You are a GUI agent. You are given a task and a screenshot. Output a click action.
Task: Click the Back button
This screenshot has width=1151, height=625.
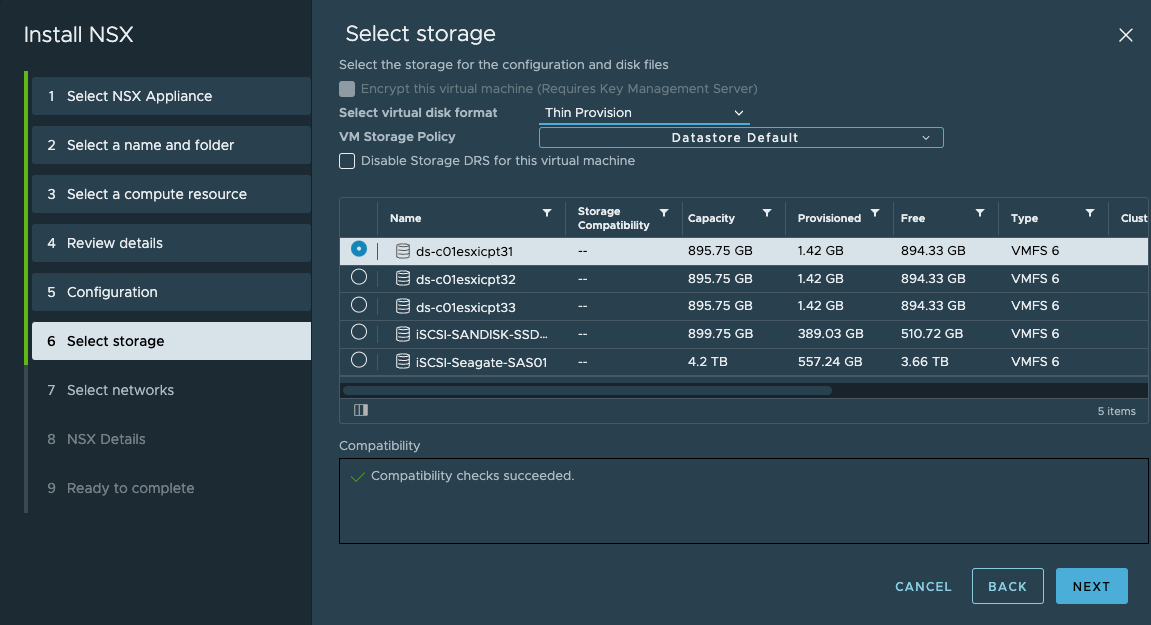[1007, 586]
